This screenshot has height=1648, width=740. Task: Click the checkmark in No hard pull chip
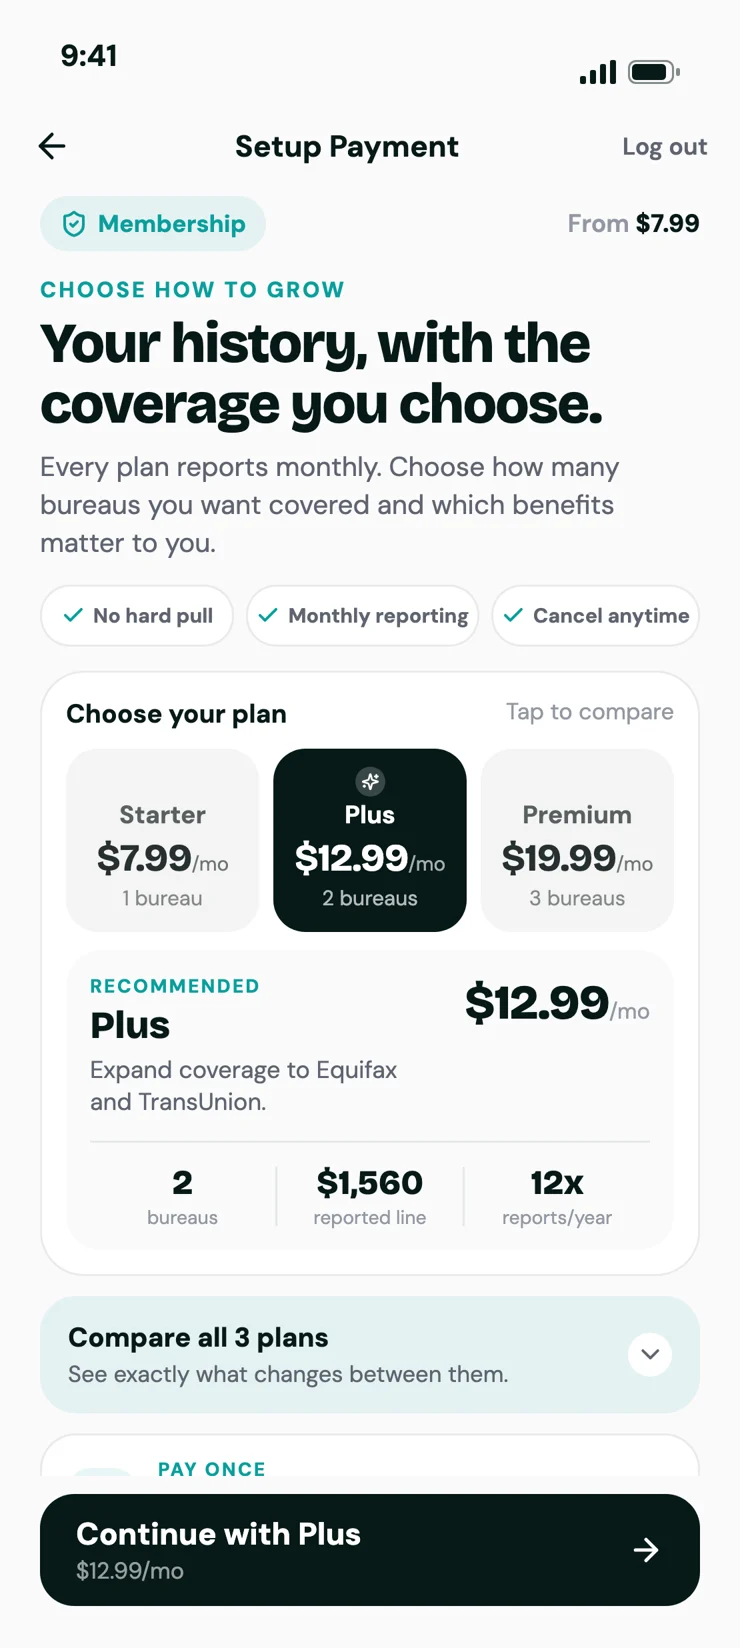pyautogui.click(x=73, y=615)
